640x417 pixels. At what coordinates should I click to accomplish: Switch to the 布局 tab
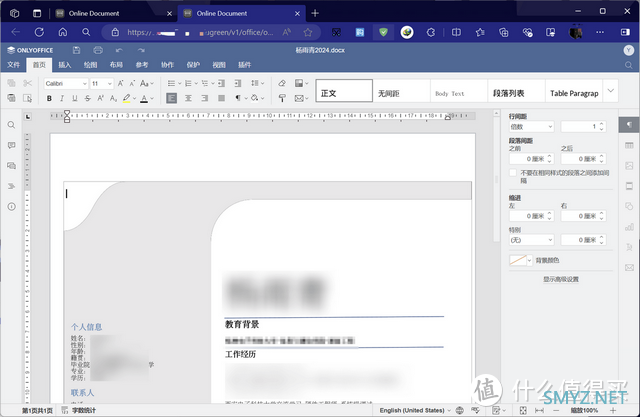[x=116, y=65]
